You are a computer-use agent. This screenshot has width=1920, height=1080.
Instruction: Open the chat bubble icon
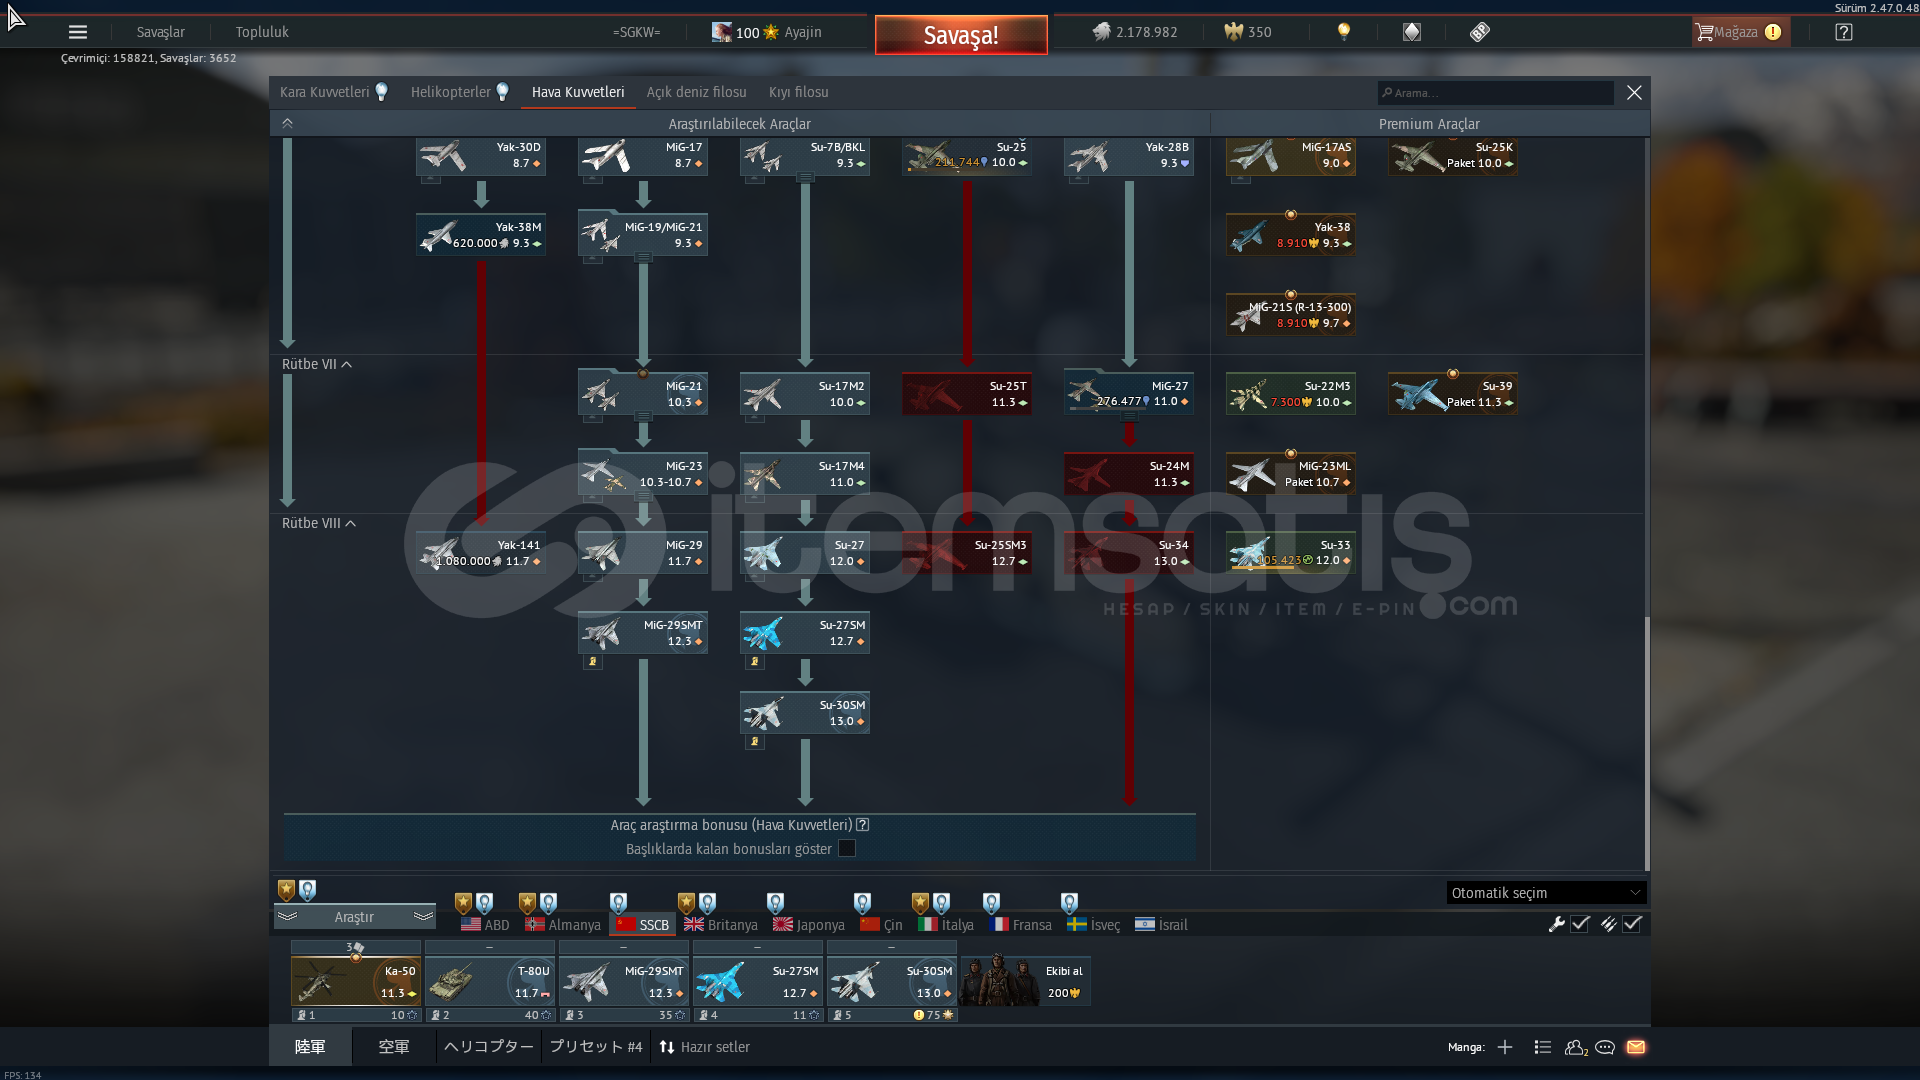click(1605, 1047)
